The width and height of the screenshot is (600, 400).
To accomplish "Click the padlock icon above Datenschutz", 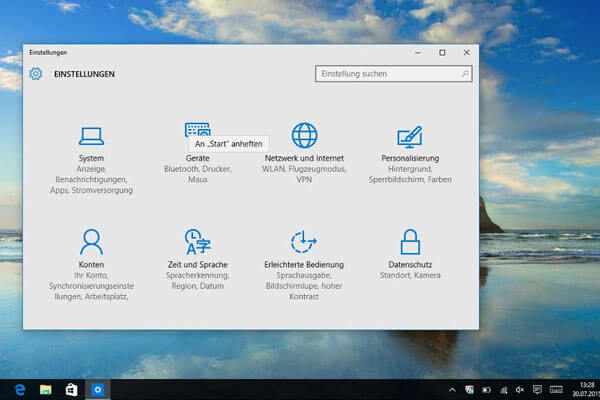I will point(410,242).
